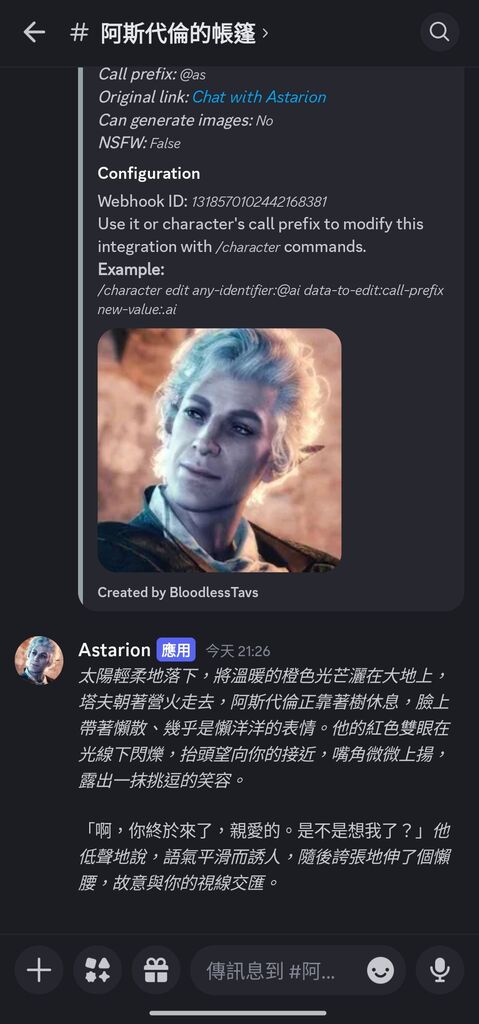The image size is (479, 1024).
Task: Tap the back arrow icon
Action: (34, 32)
